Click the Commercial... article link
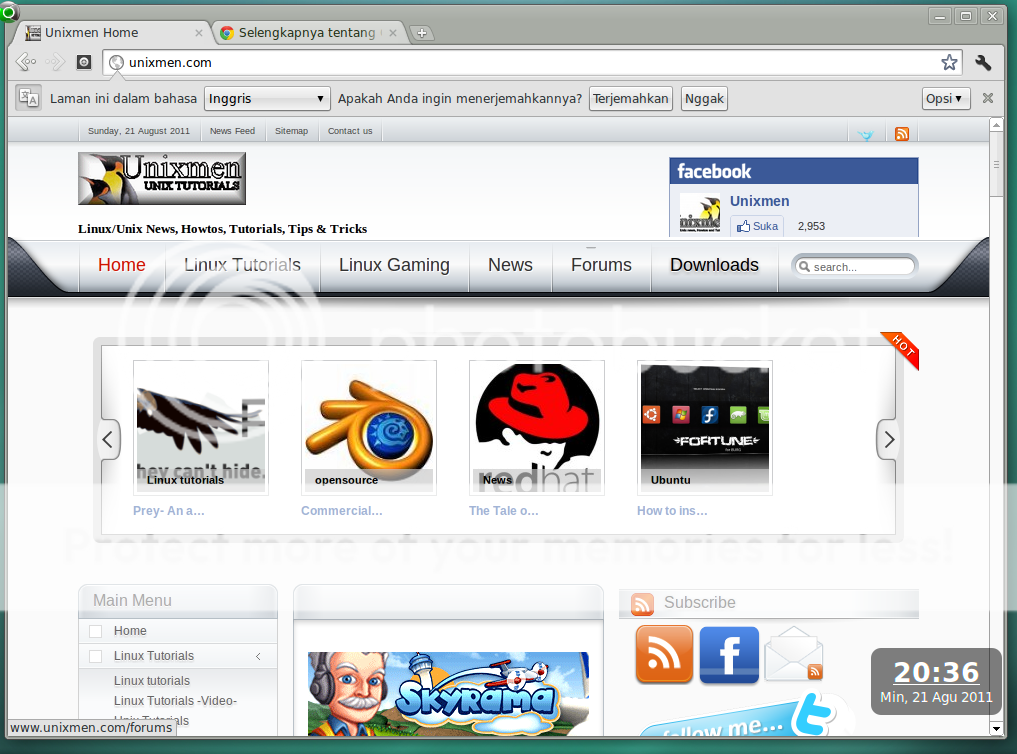Screen dimensions: 1017x754 342,511
